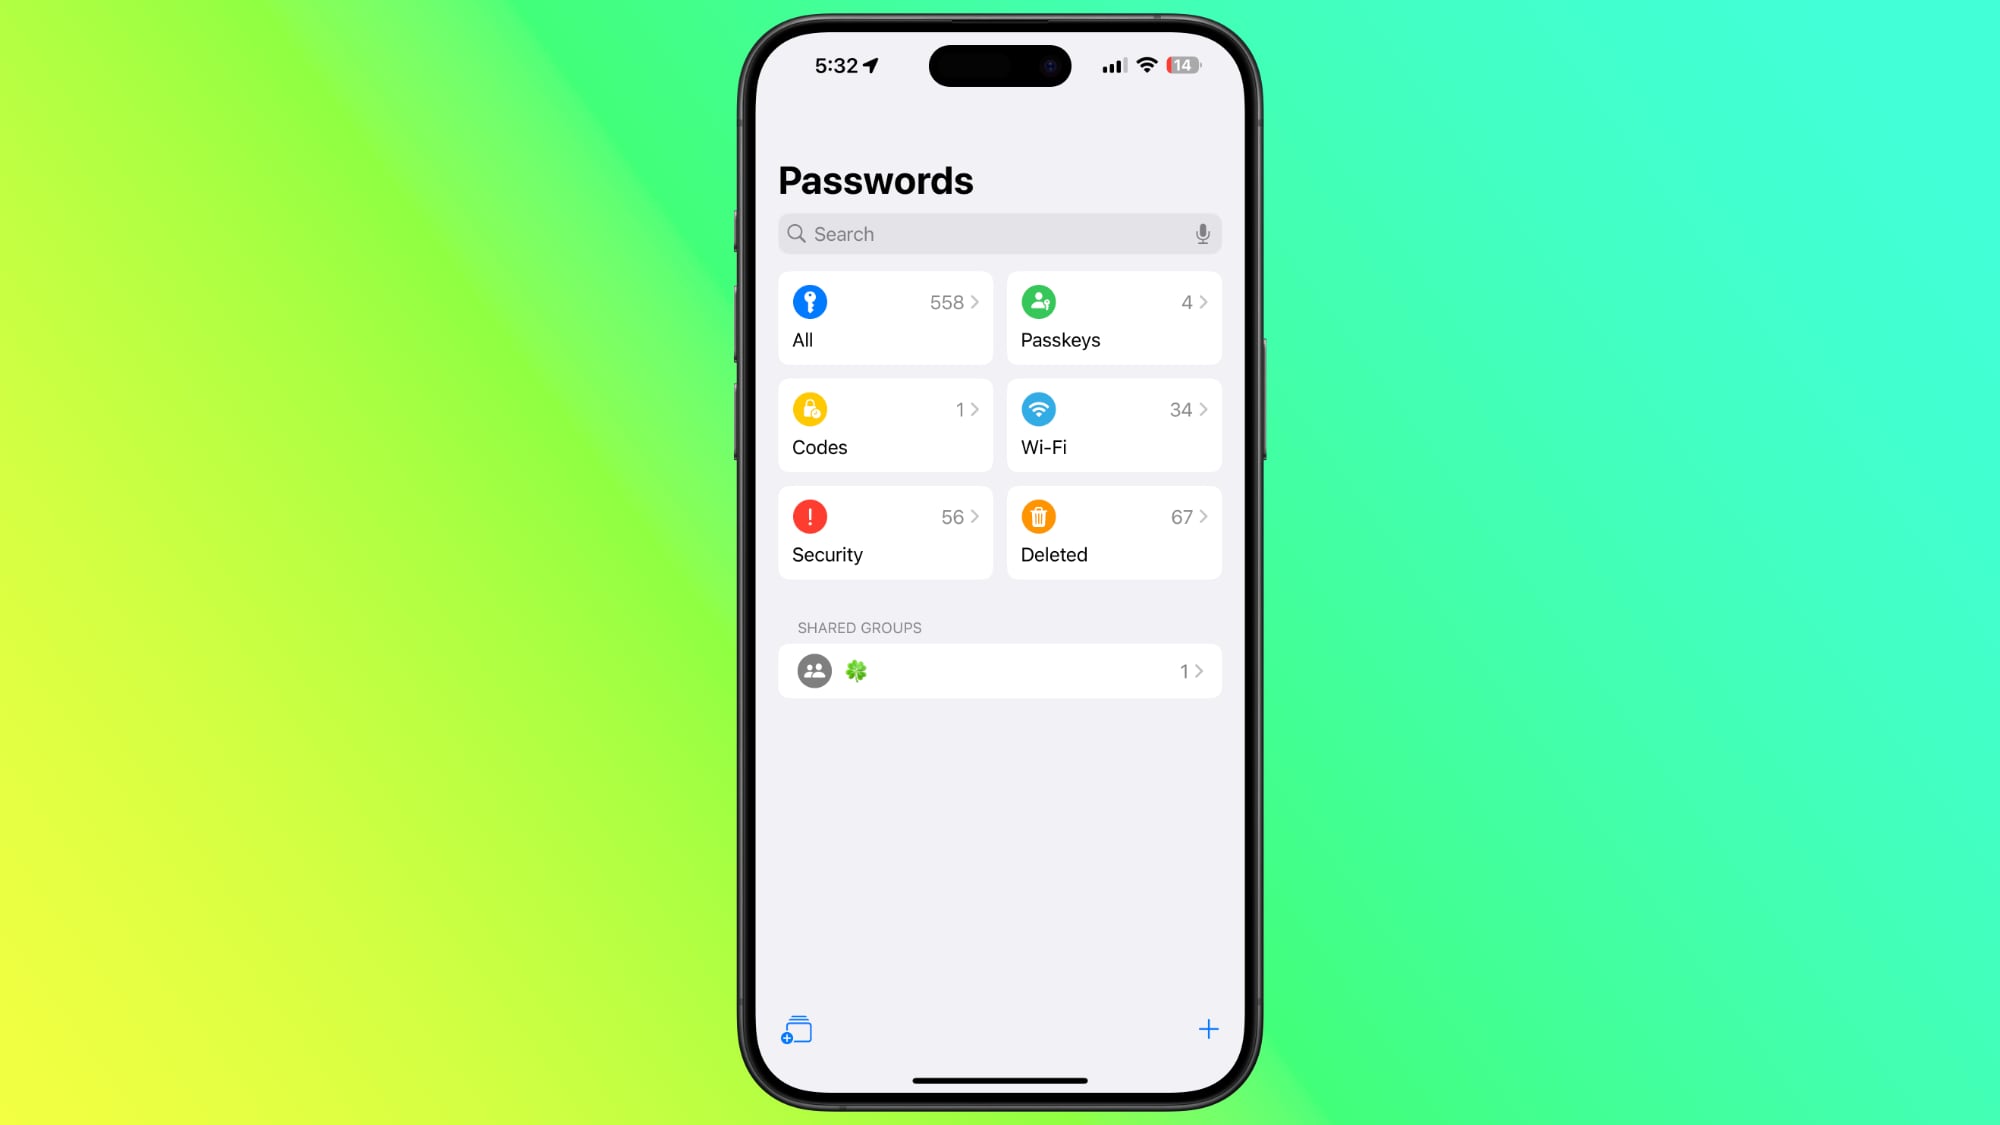Open the Shared Groups section
This screenshot has height=1125, width=2000.
coord(999,670)
